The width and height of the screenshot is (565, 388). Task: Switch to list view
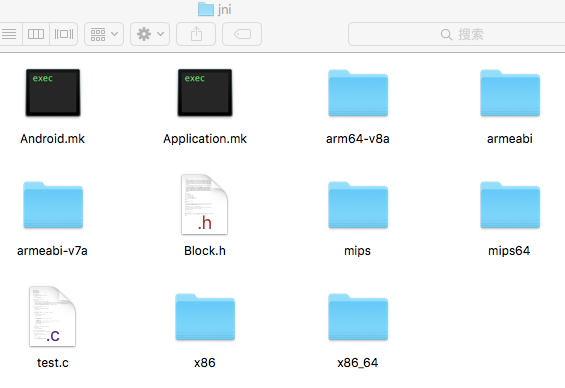coord(10,34)
